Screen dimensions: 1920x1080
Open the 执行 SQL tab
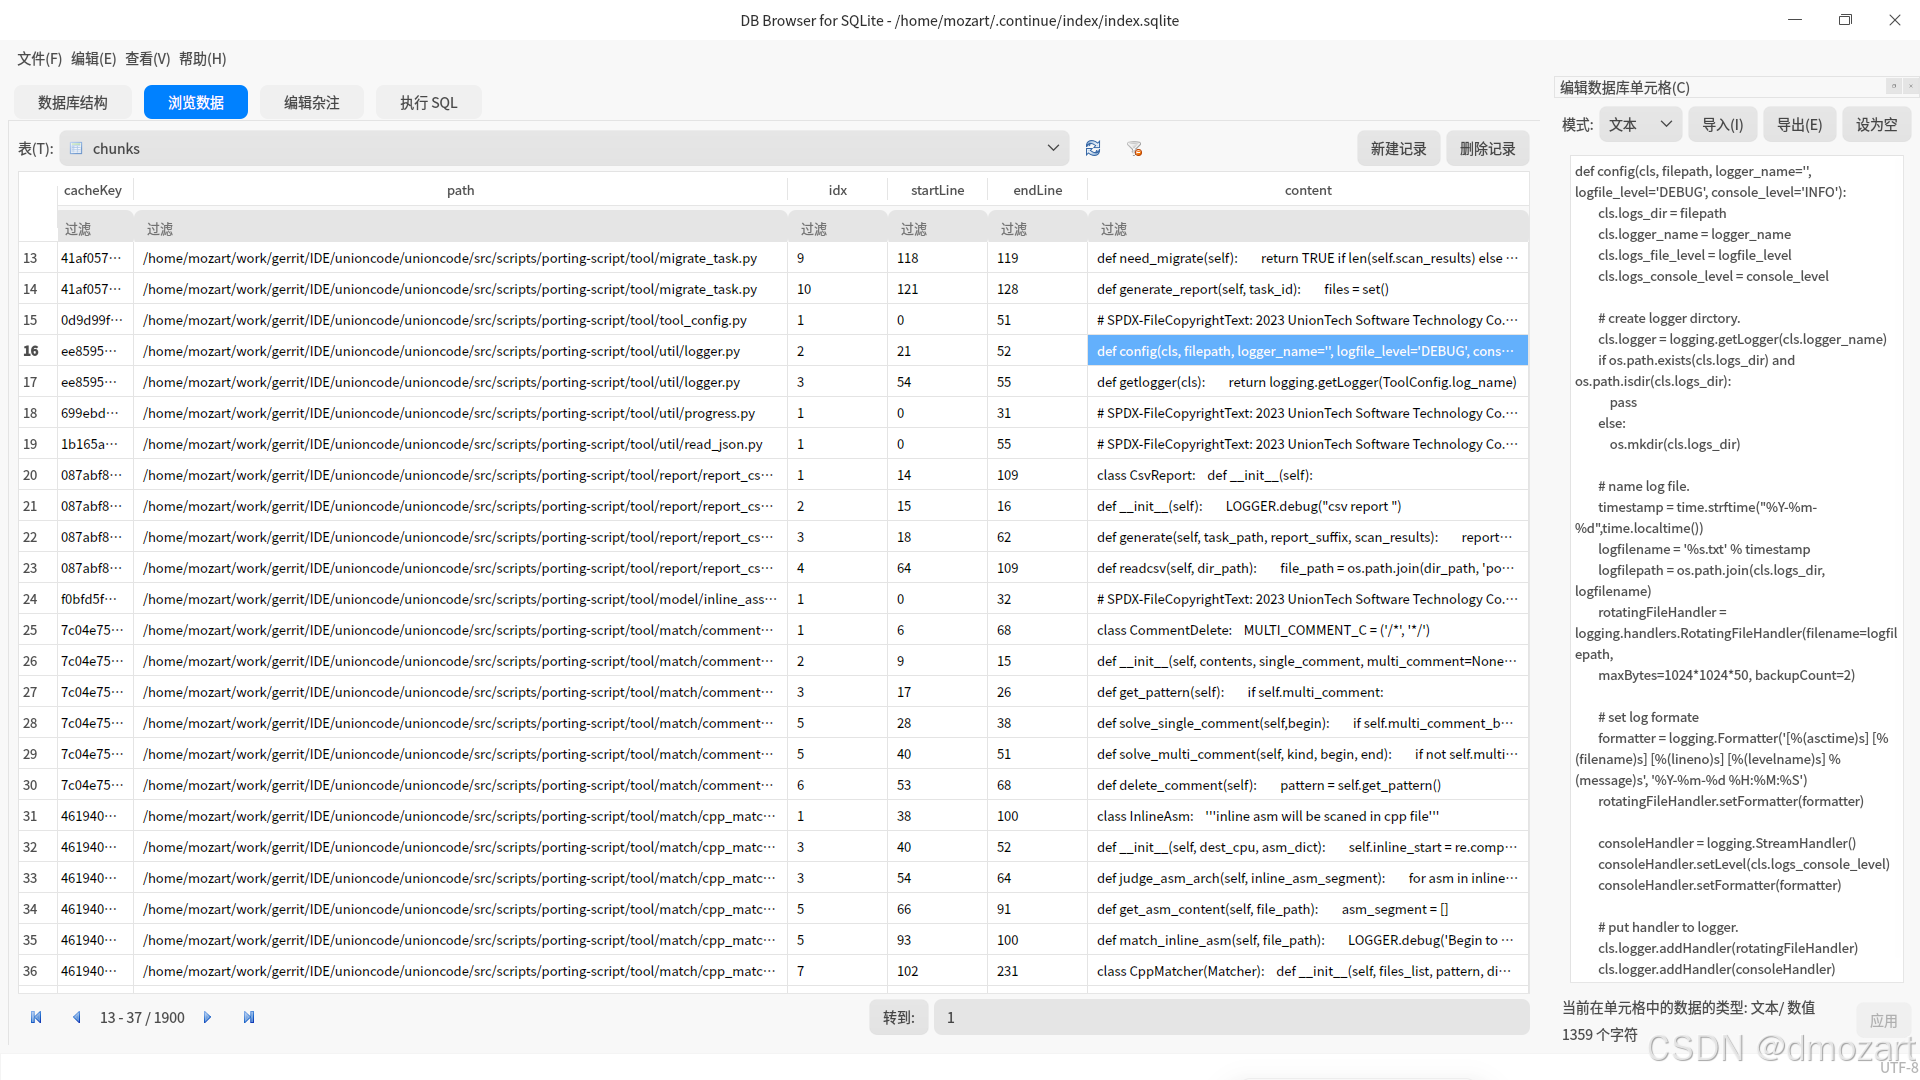[x=428, y=102]
